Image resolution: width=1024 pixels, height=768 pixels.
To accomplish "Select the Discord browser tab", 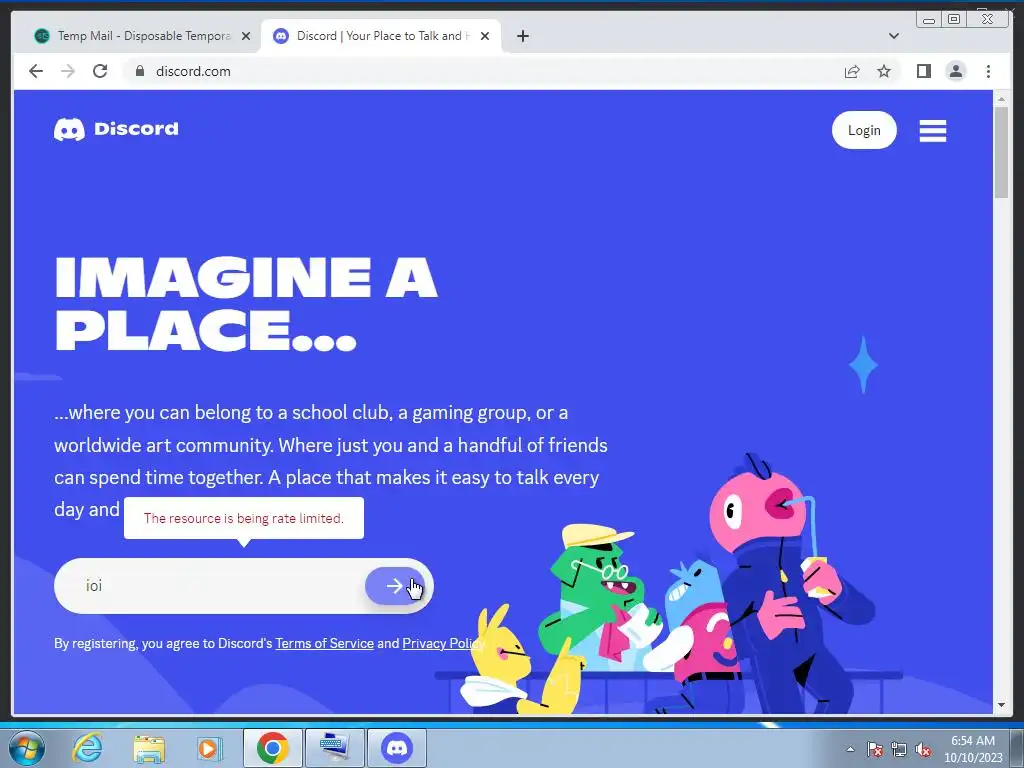I will click(x=381, y=36).
